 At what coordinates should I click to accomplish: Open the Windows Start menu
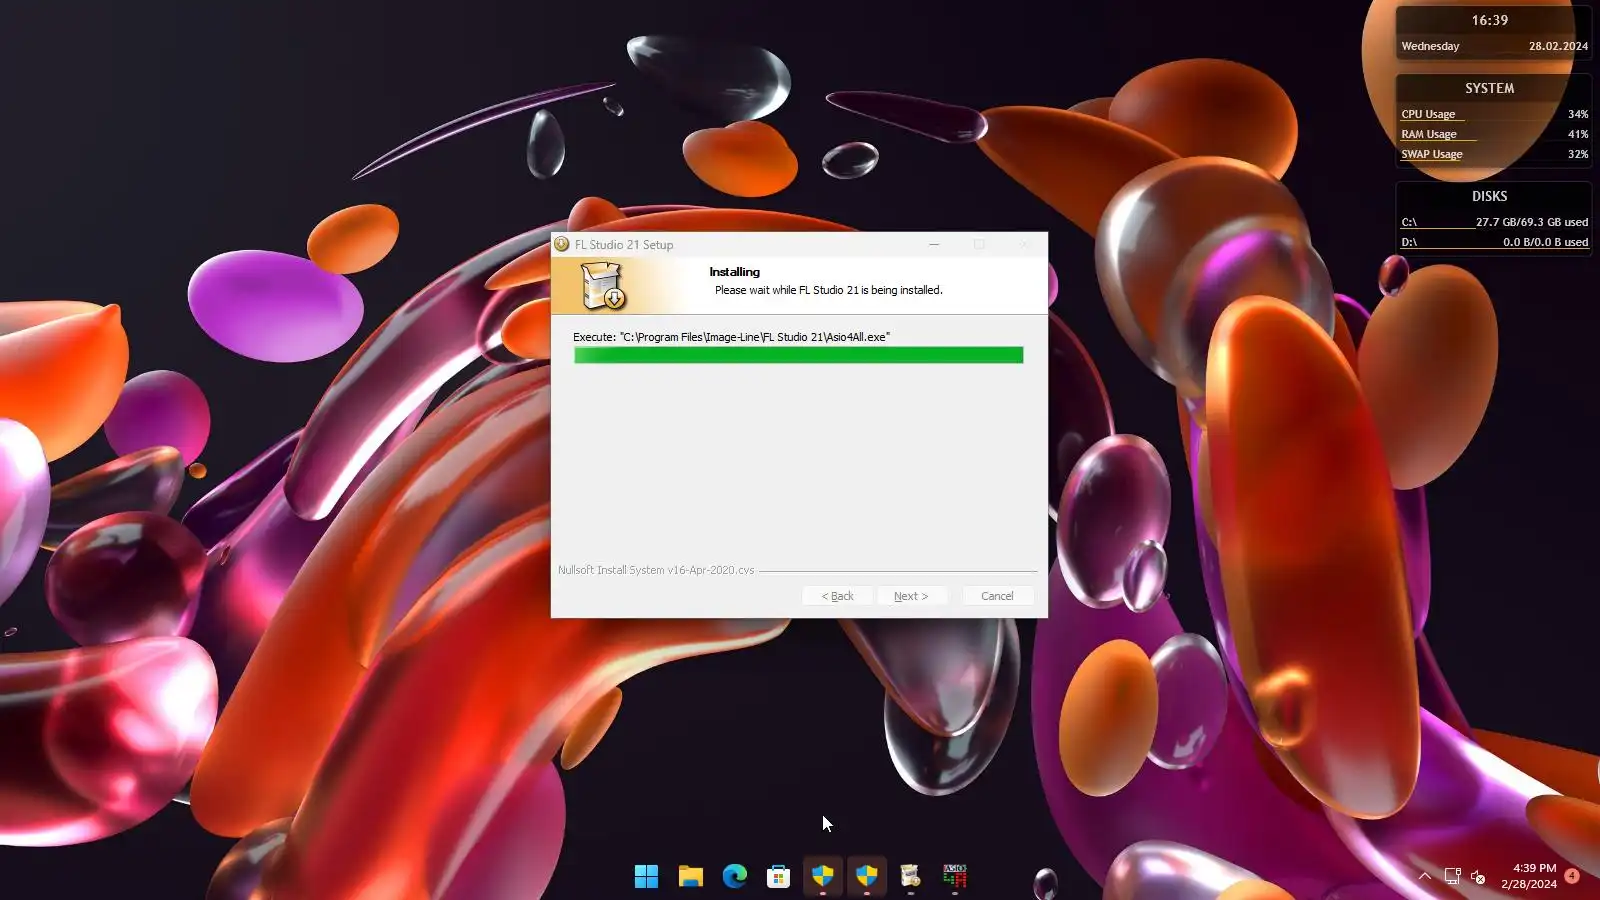coord(646,877)
